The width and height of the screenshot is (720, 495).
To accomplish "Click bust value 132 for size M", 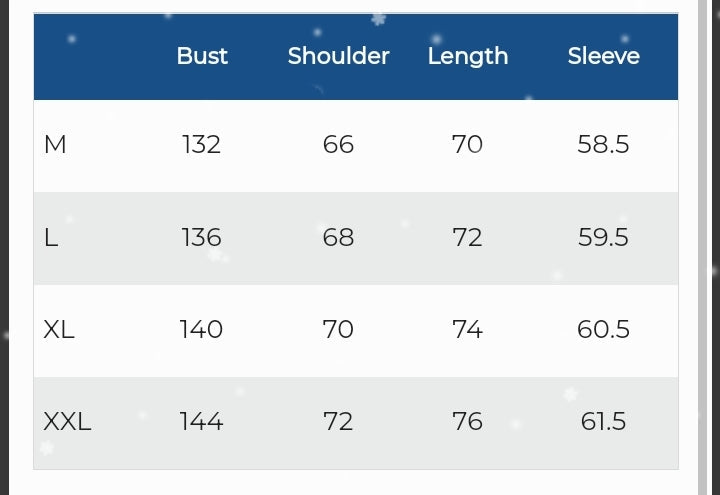I will 201,145.
